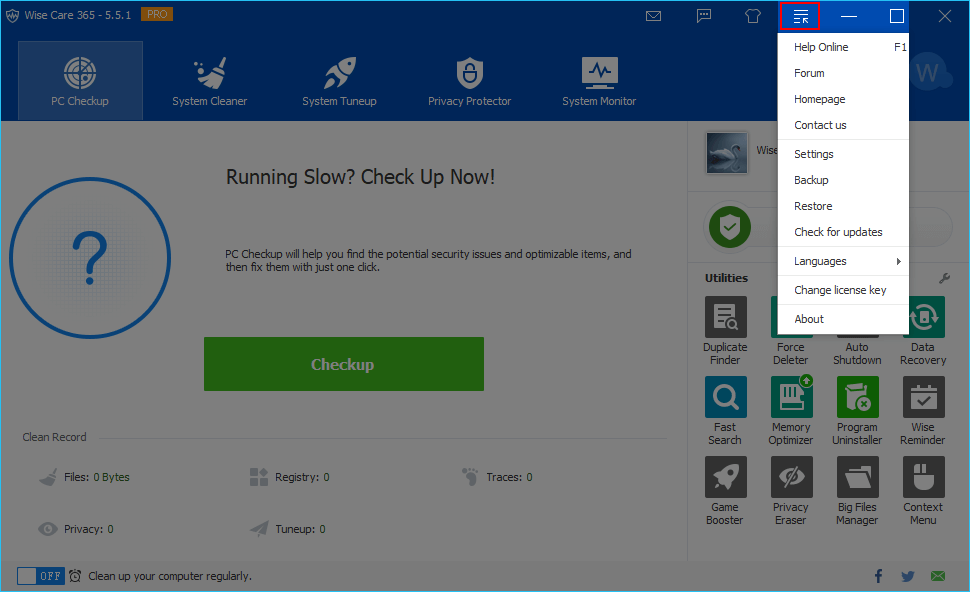Click the orange PRO badge

(x=157, y=14)
